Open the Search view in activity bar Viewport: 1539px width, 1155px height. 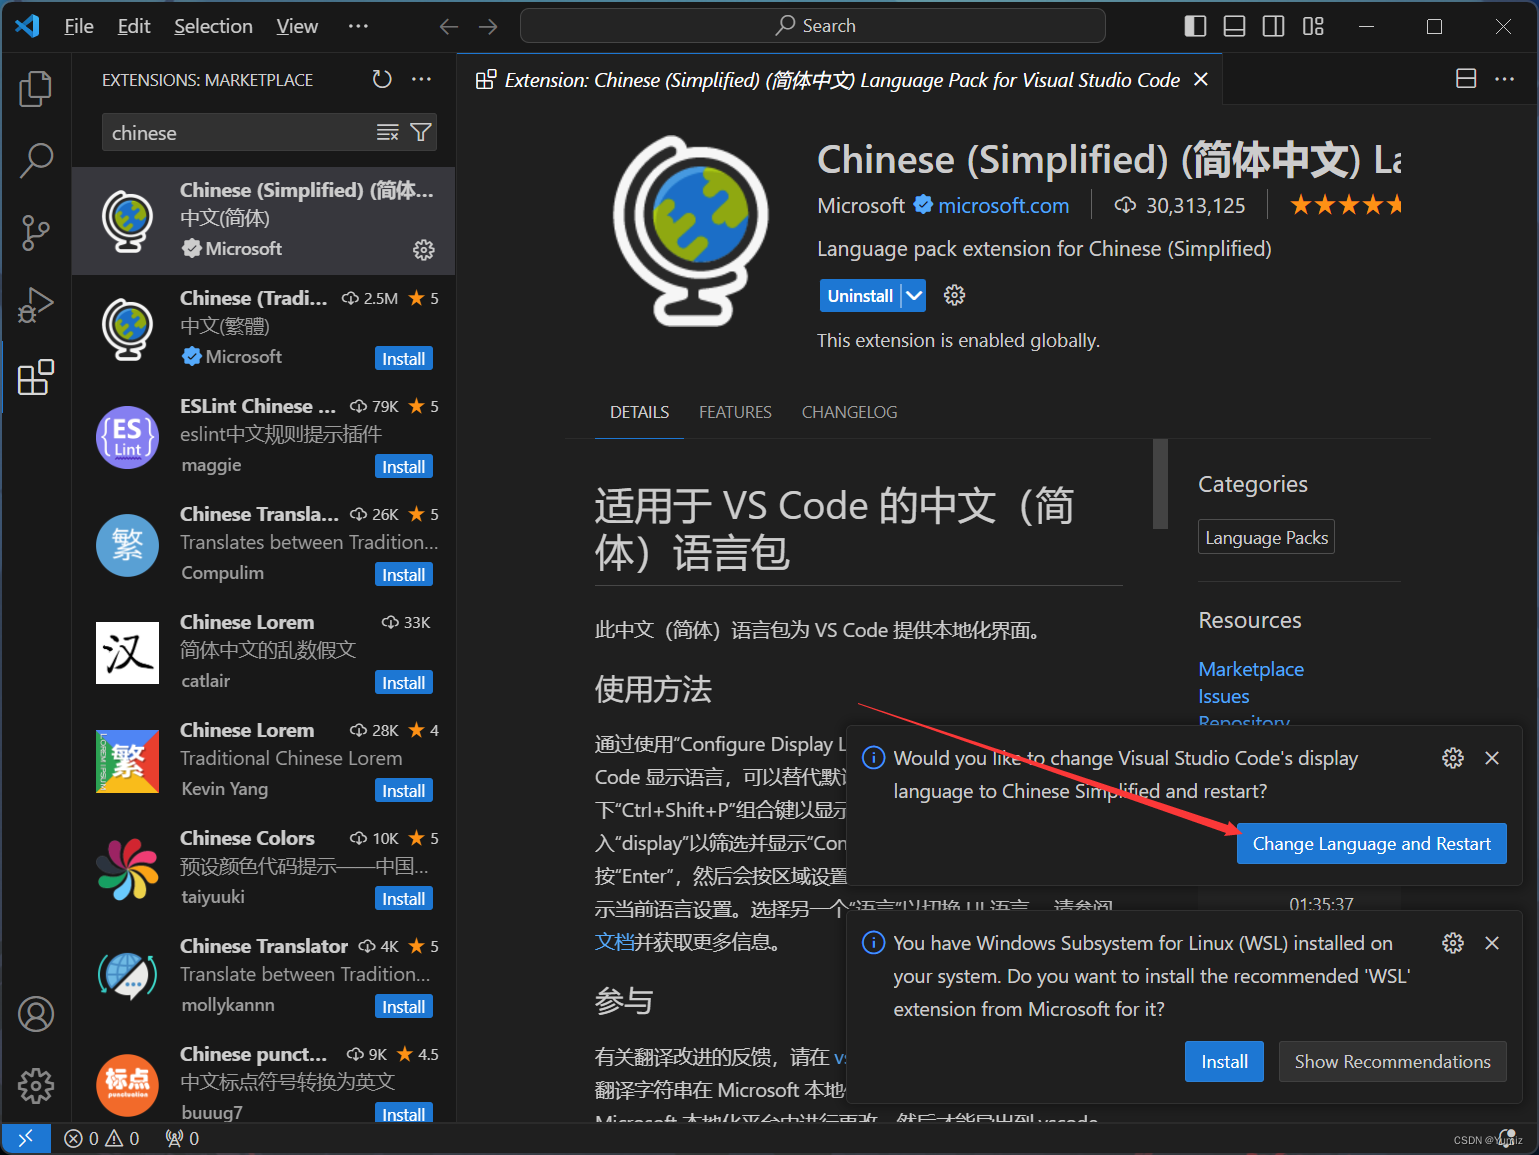coord(36,160)
